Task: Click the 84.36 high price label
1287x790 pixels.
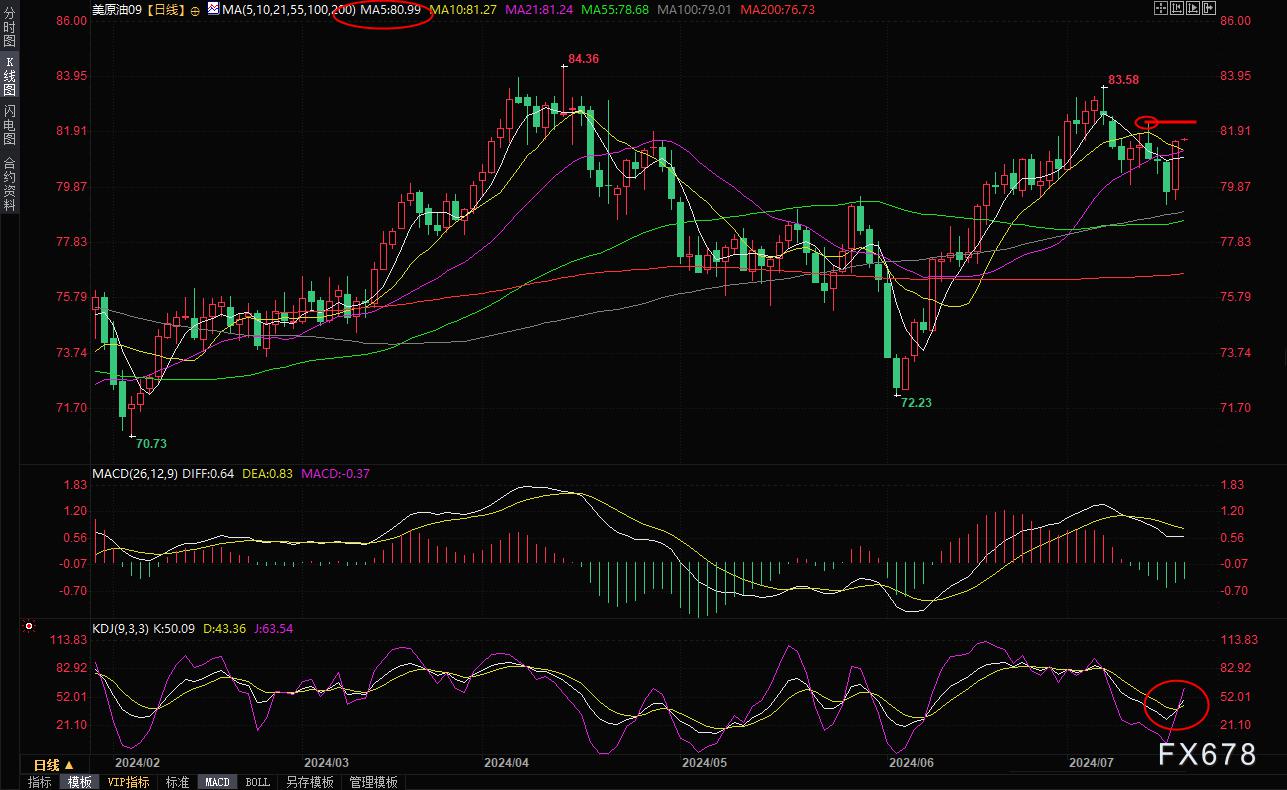Action: (584, 59)
